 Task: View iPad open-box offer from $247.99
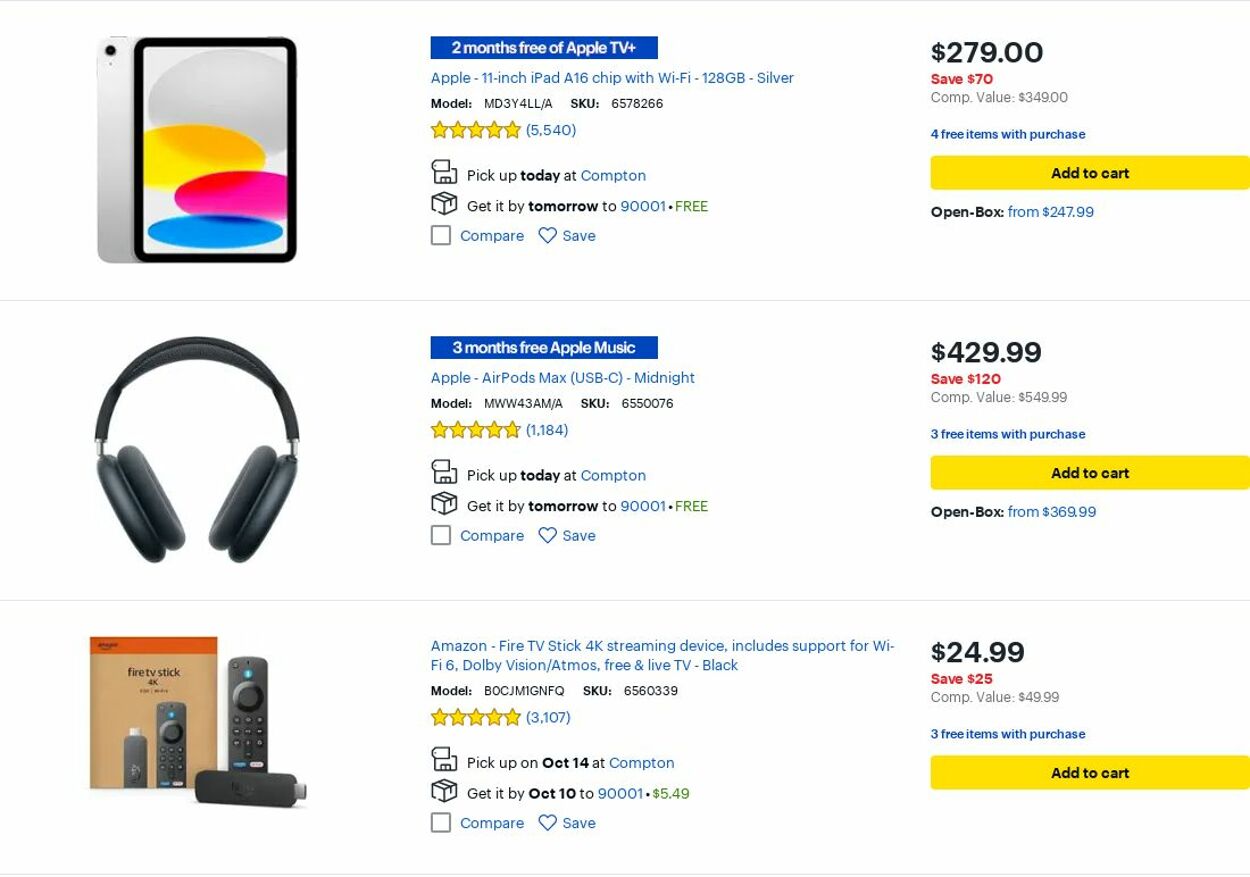[1050, 212]
